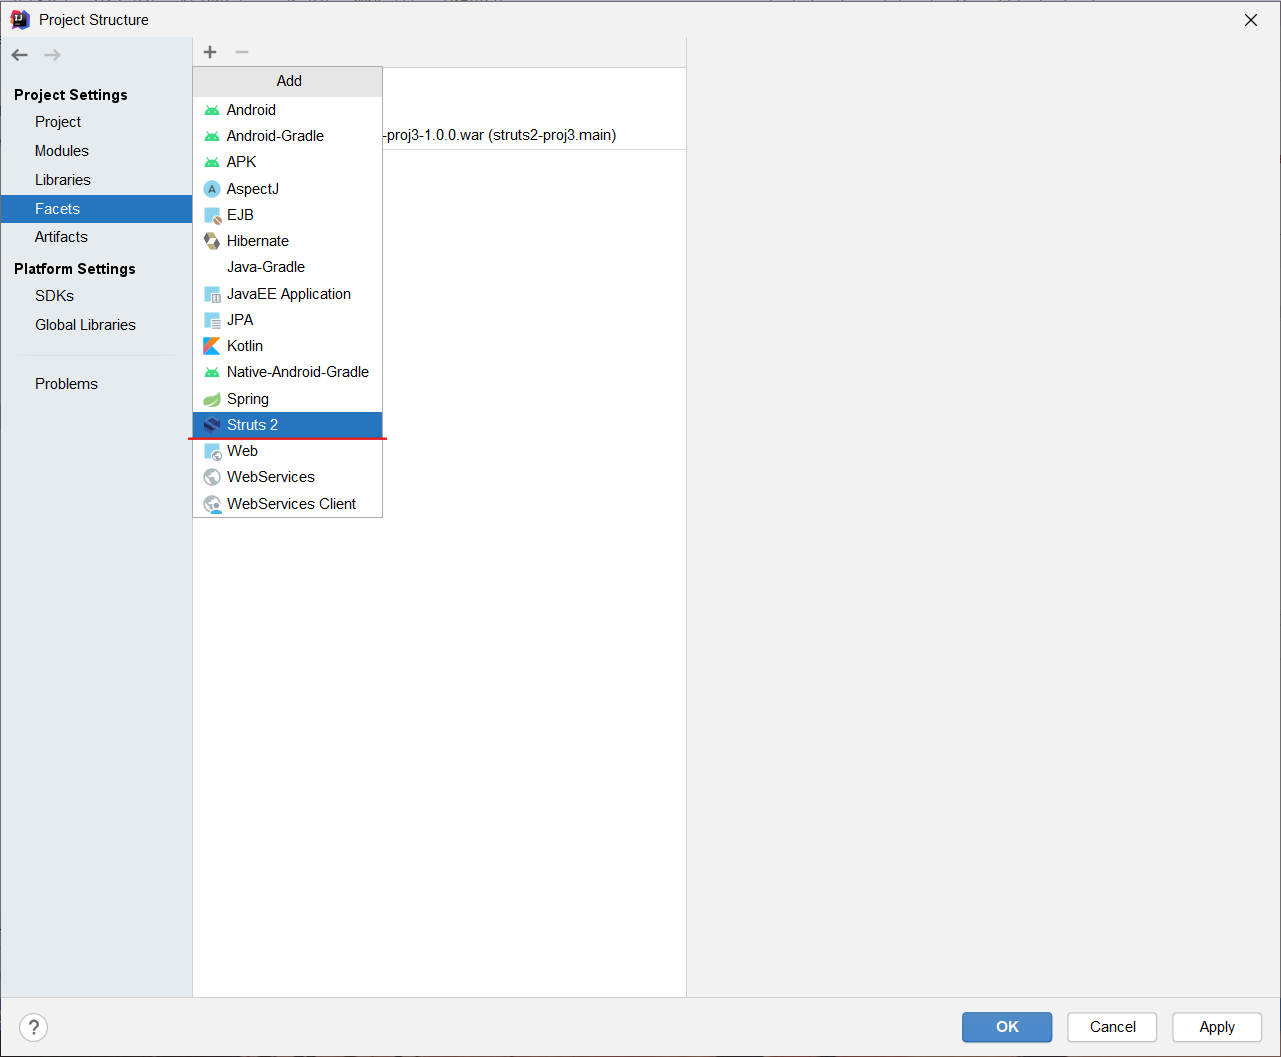The height and width of the screenshot is (1057, 1281).
Task: Click the Forward arrow icon
Action: (52, 55)
